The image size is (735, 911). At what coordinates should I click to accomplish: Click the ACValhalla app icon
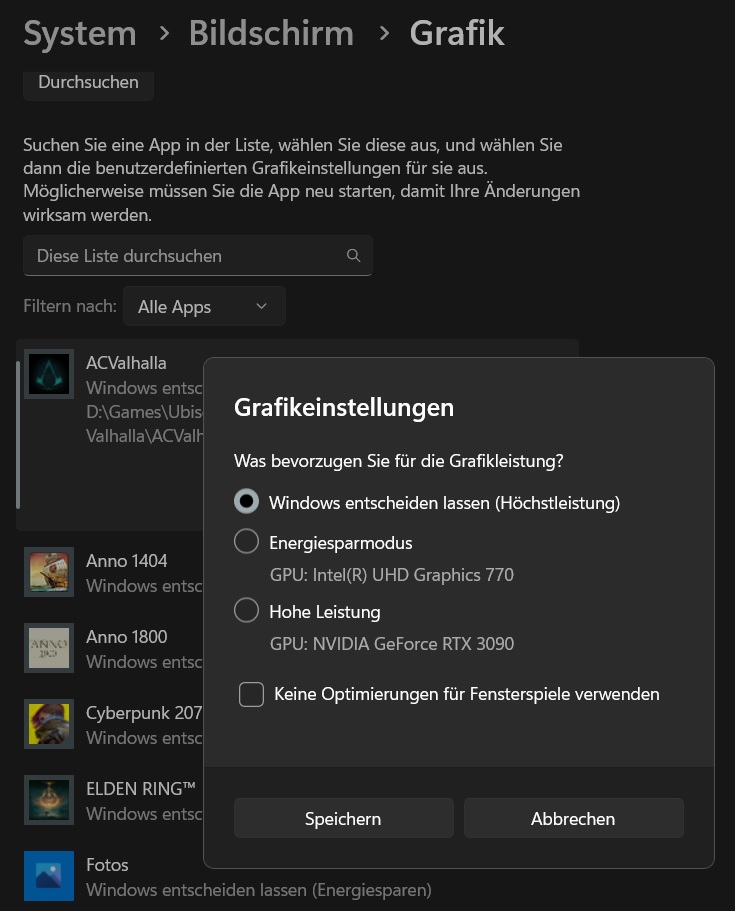coord(49,374)
